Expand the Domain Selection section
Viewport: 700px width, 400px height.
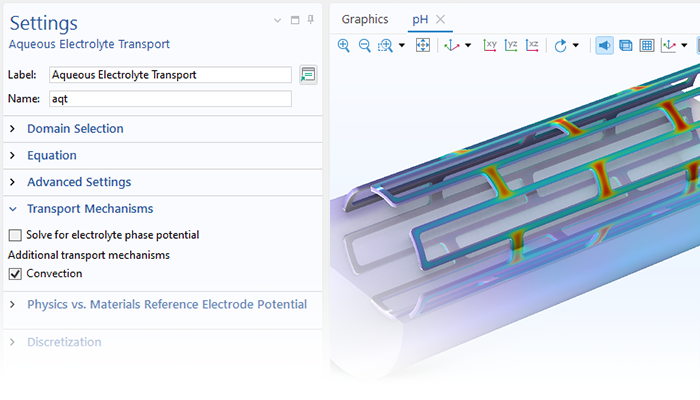coord(12,129)
